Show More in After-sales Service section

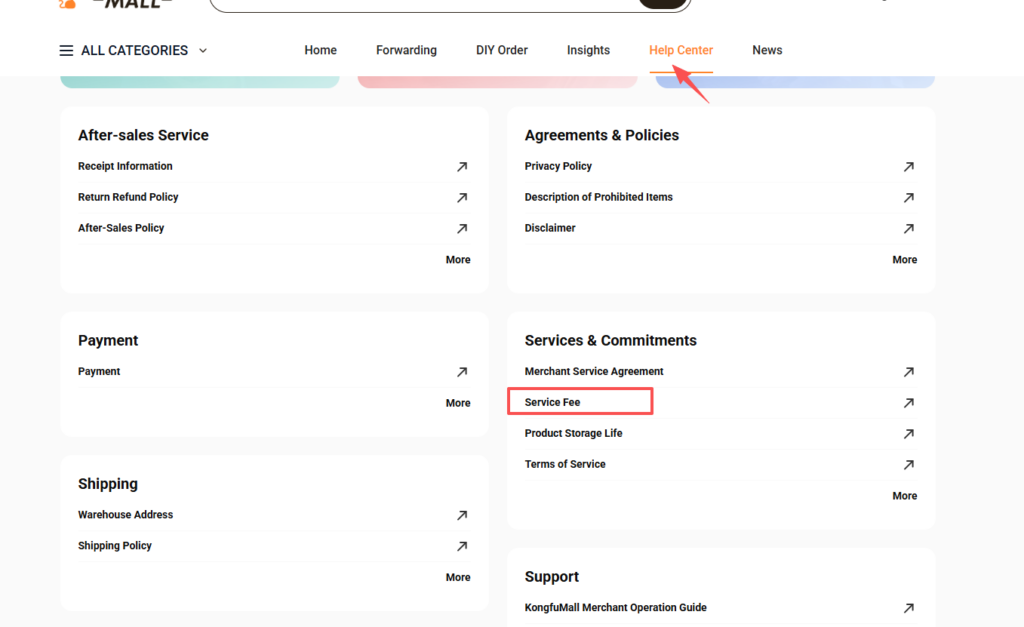tap(458, 260)
